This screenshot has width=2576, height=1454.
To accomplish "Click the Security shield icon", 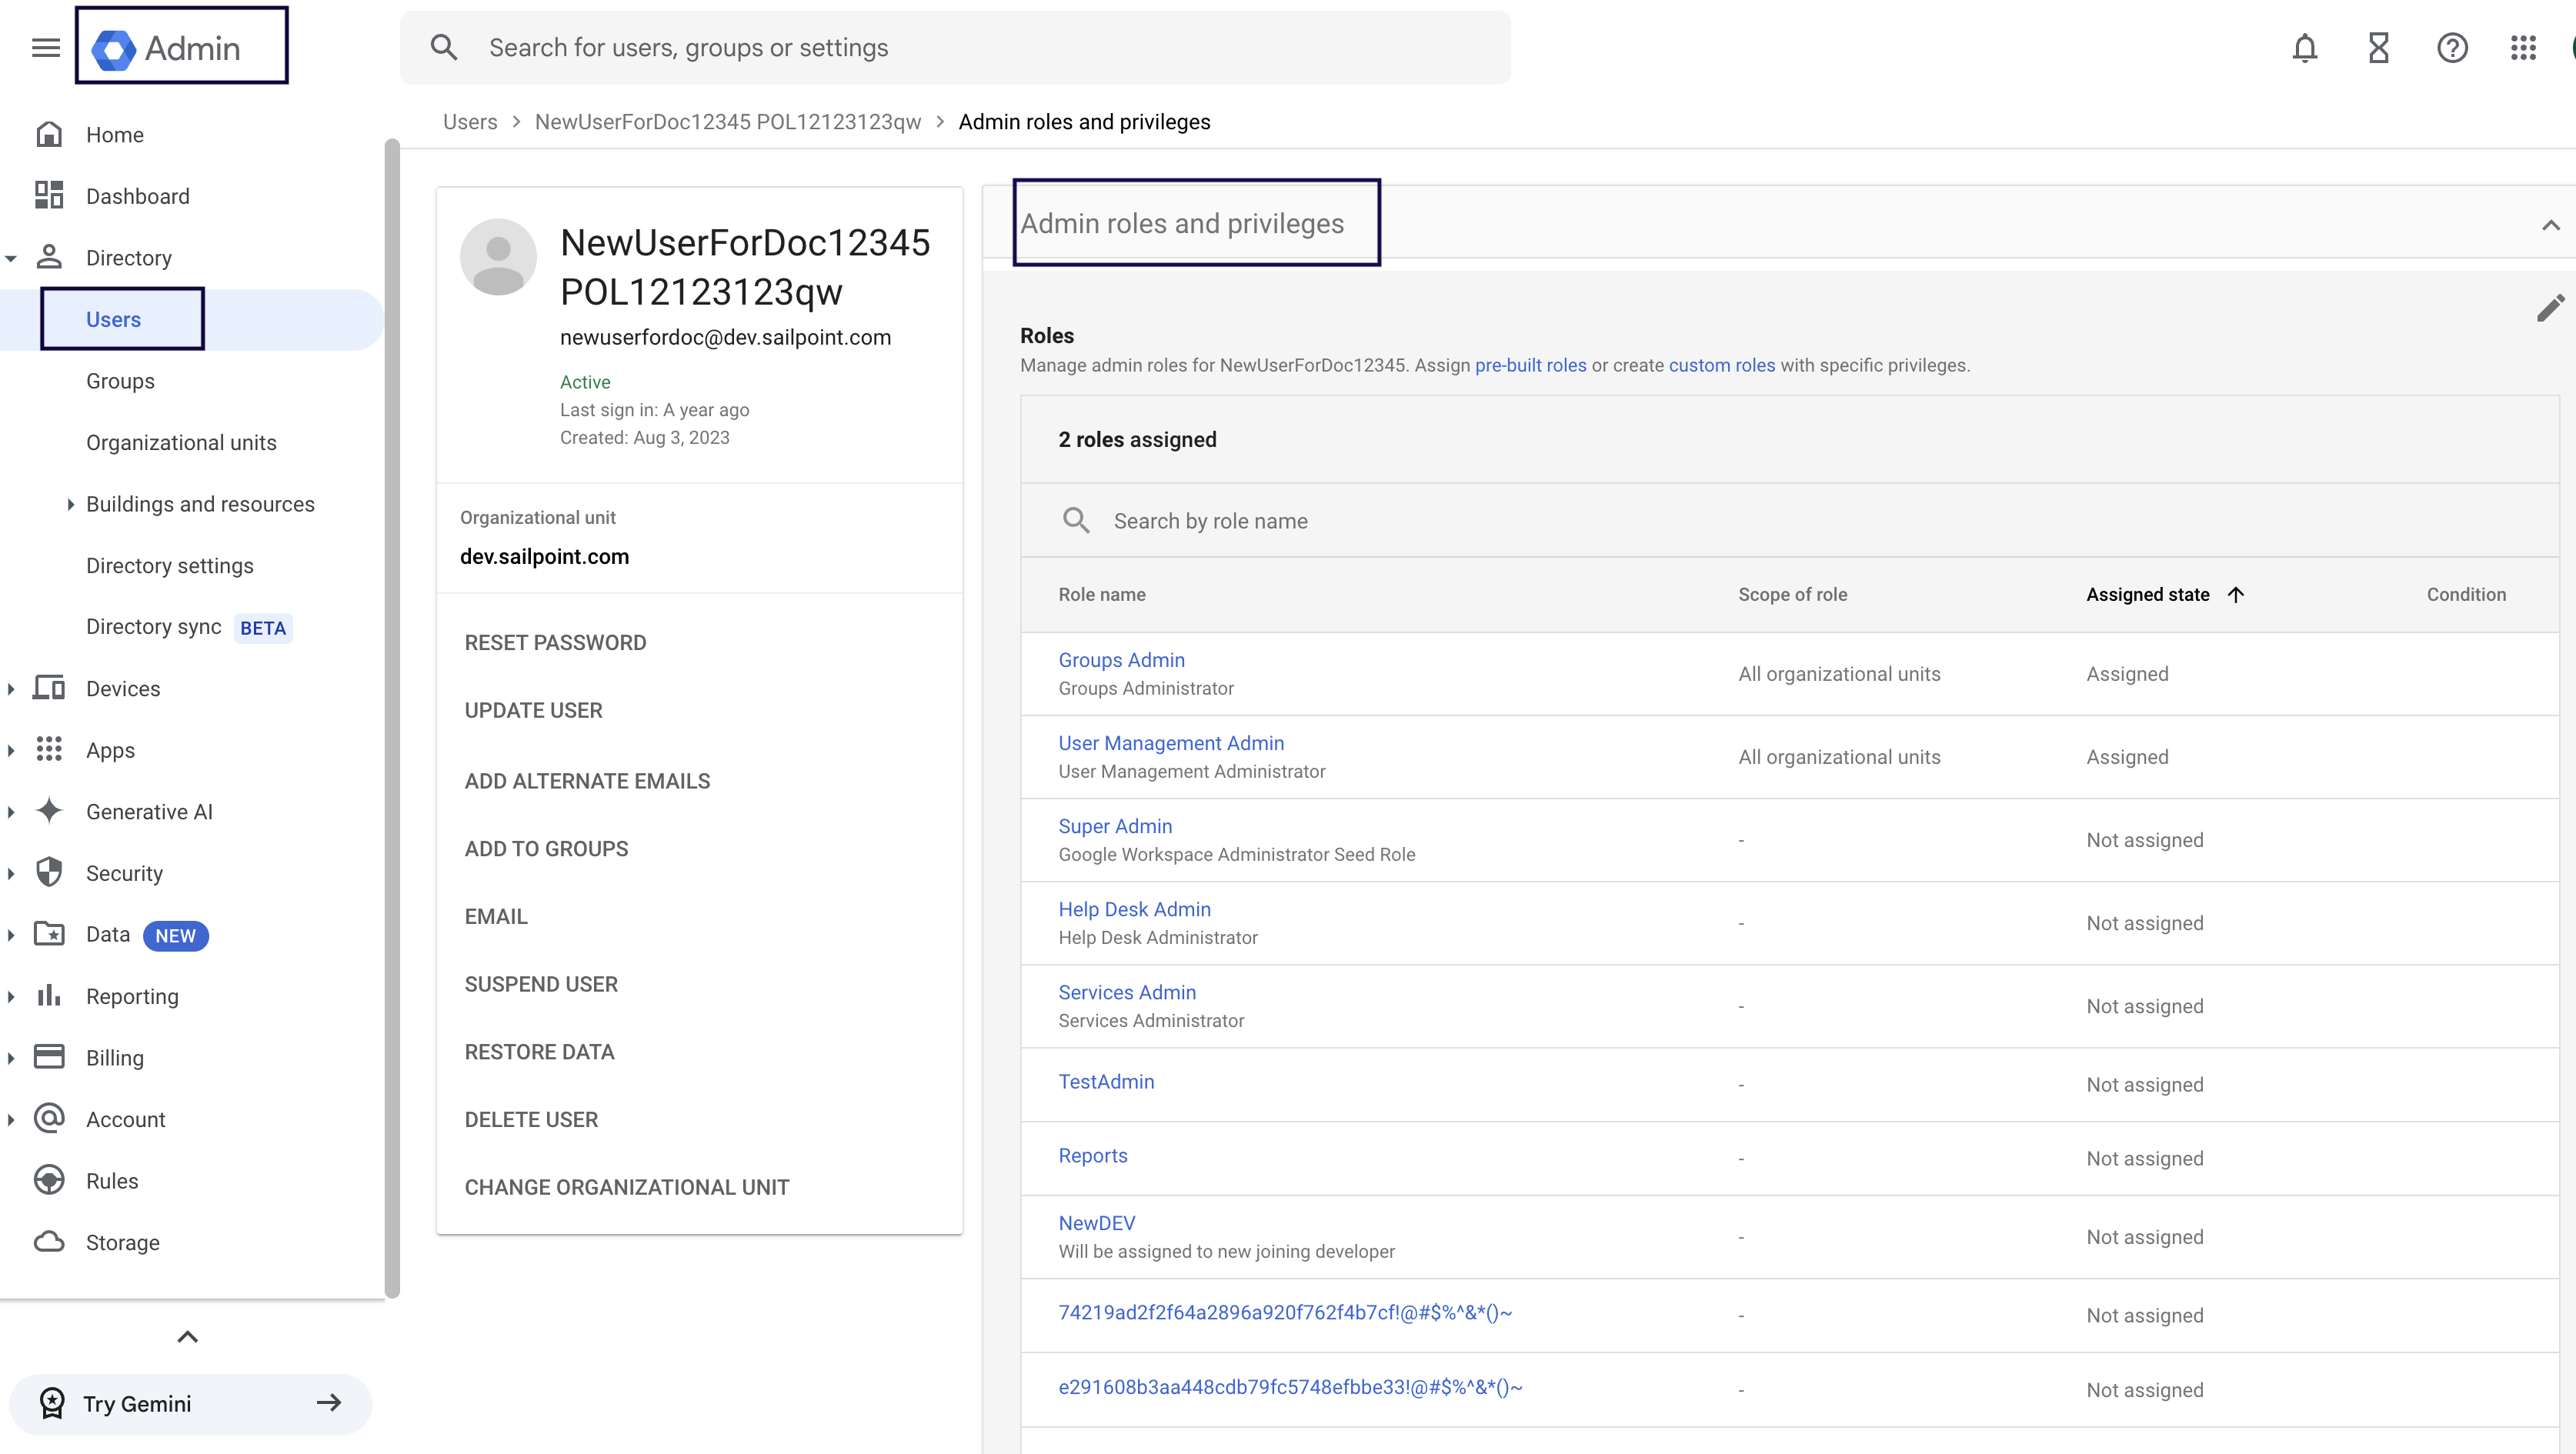I will pyautogui.click(x=49, y=872).
